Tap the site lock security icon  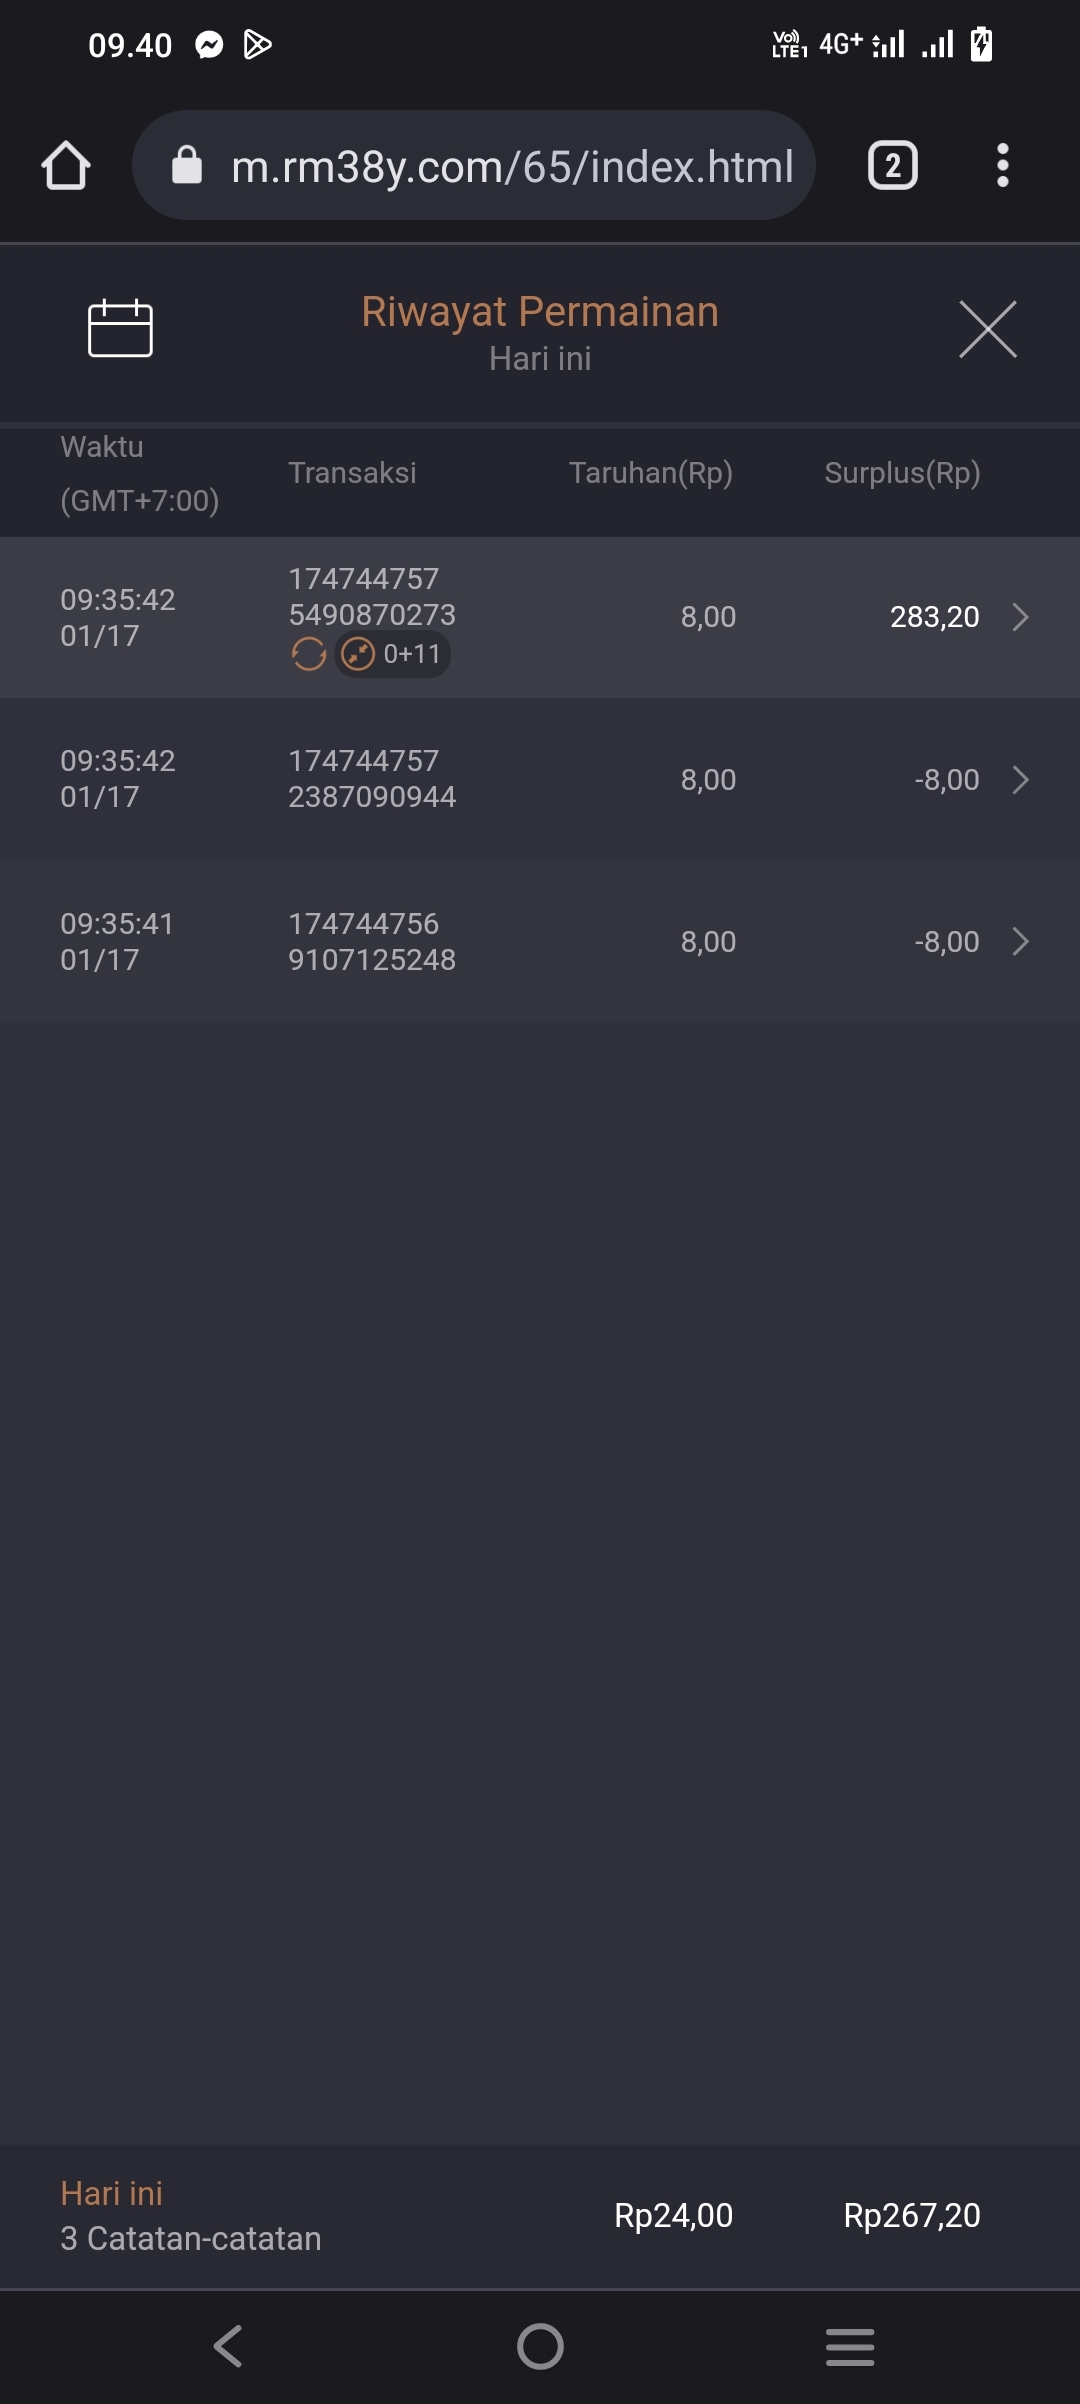coord(187,165)
